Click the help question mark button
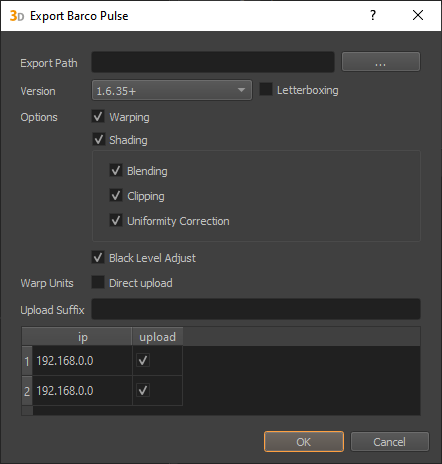 coord(373,15)
